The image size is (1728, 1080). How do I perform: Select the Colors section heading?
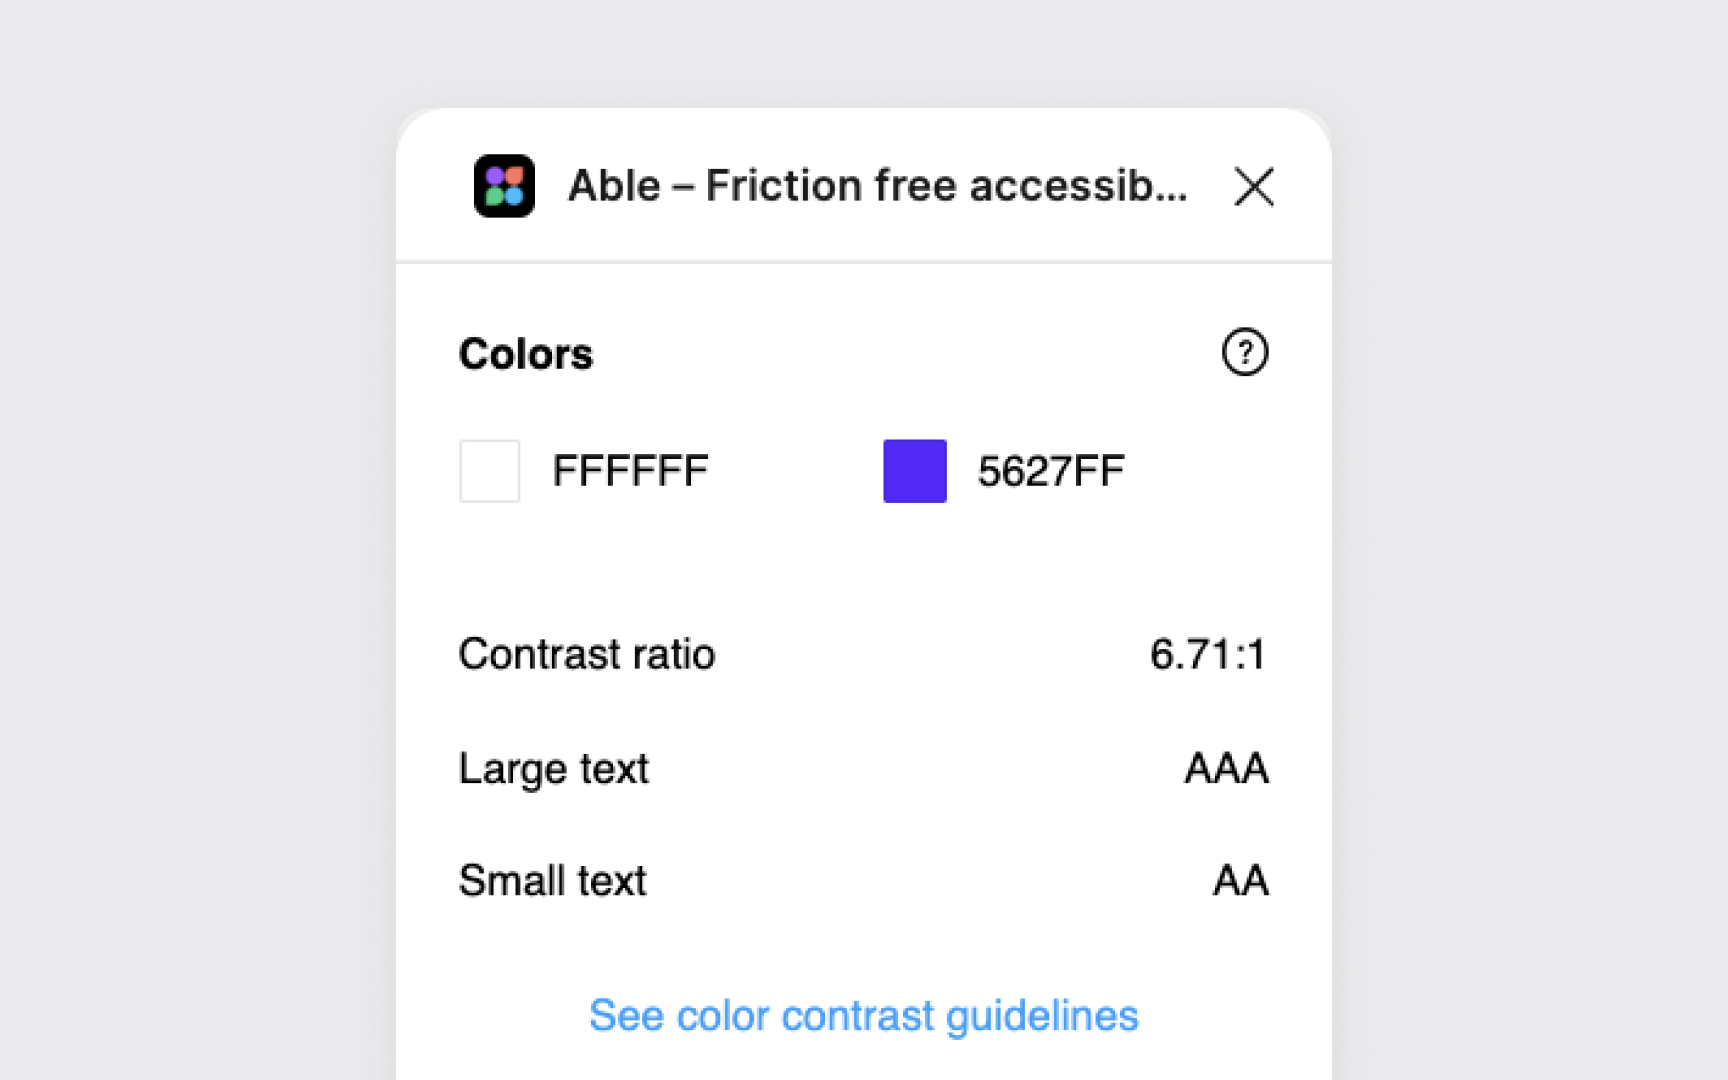pos(526,353)
